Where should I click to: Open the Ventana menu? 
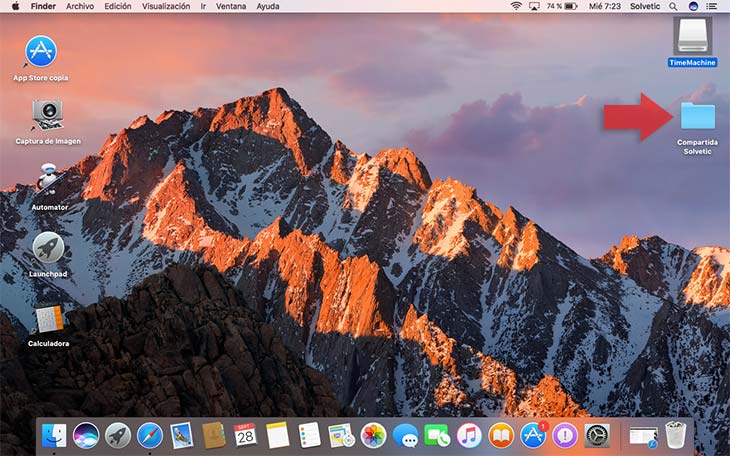point(231,6)
